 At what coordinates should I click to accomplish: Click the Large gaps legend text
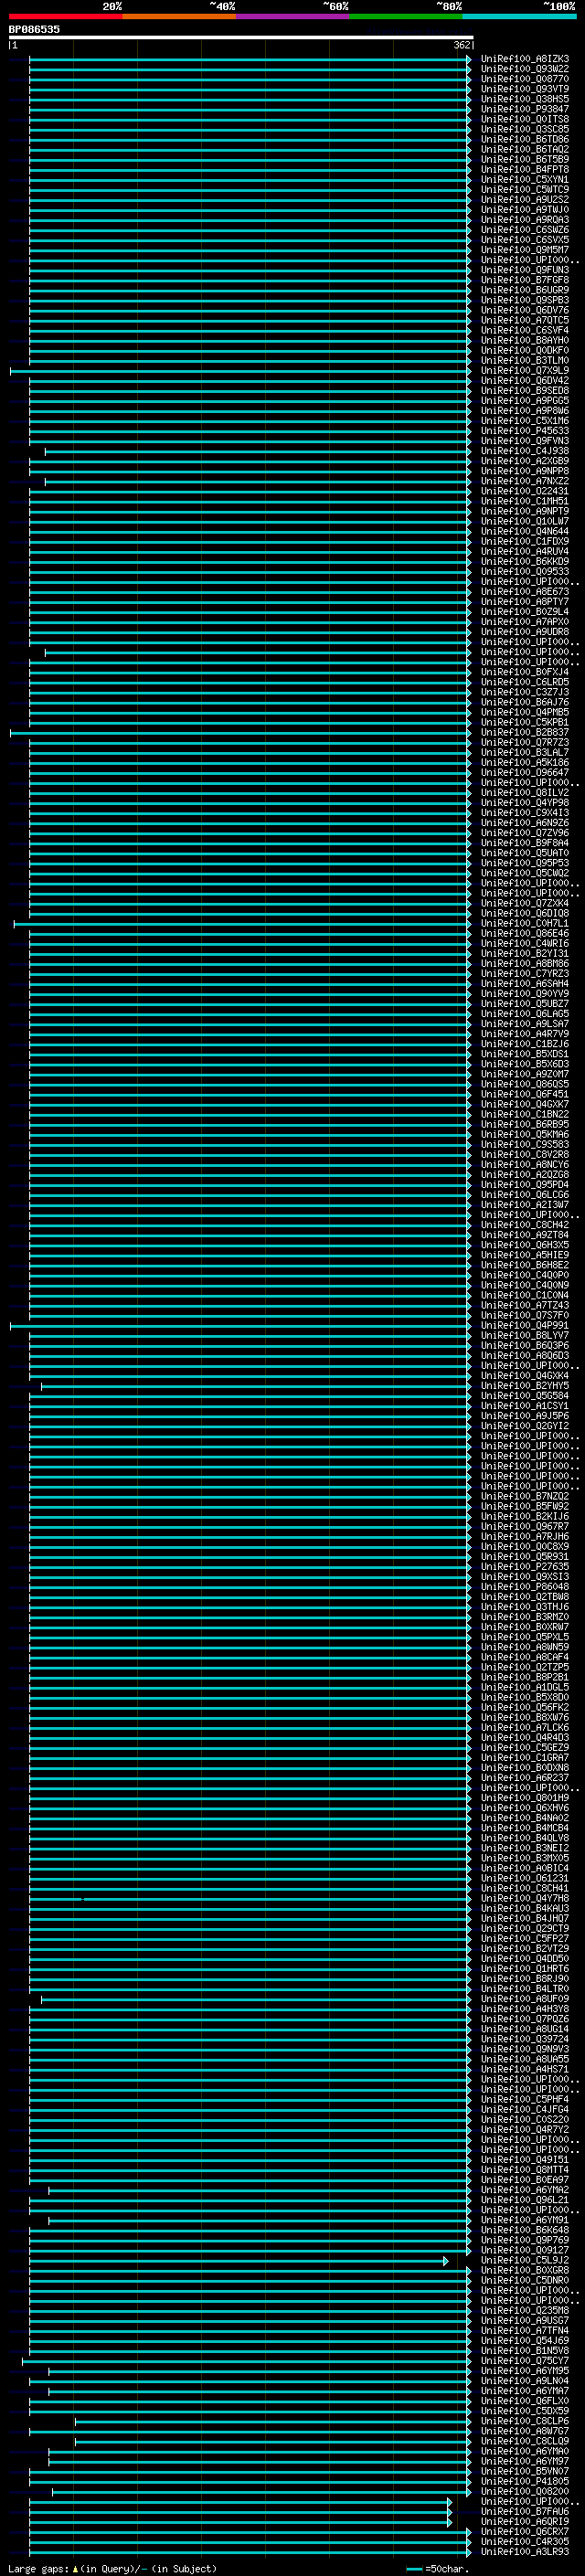(112, 2569)
